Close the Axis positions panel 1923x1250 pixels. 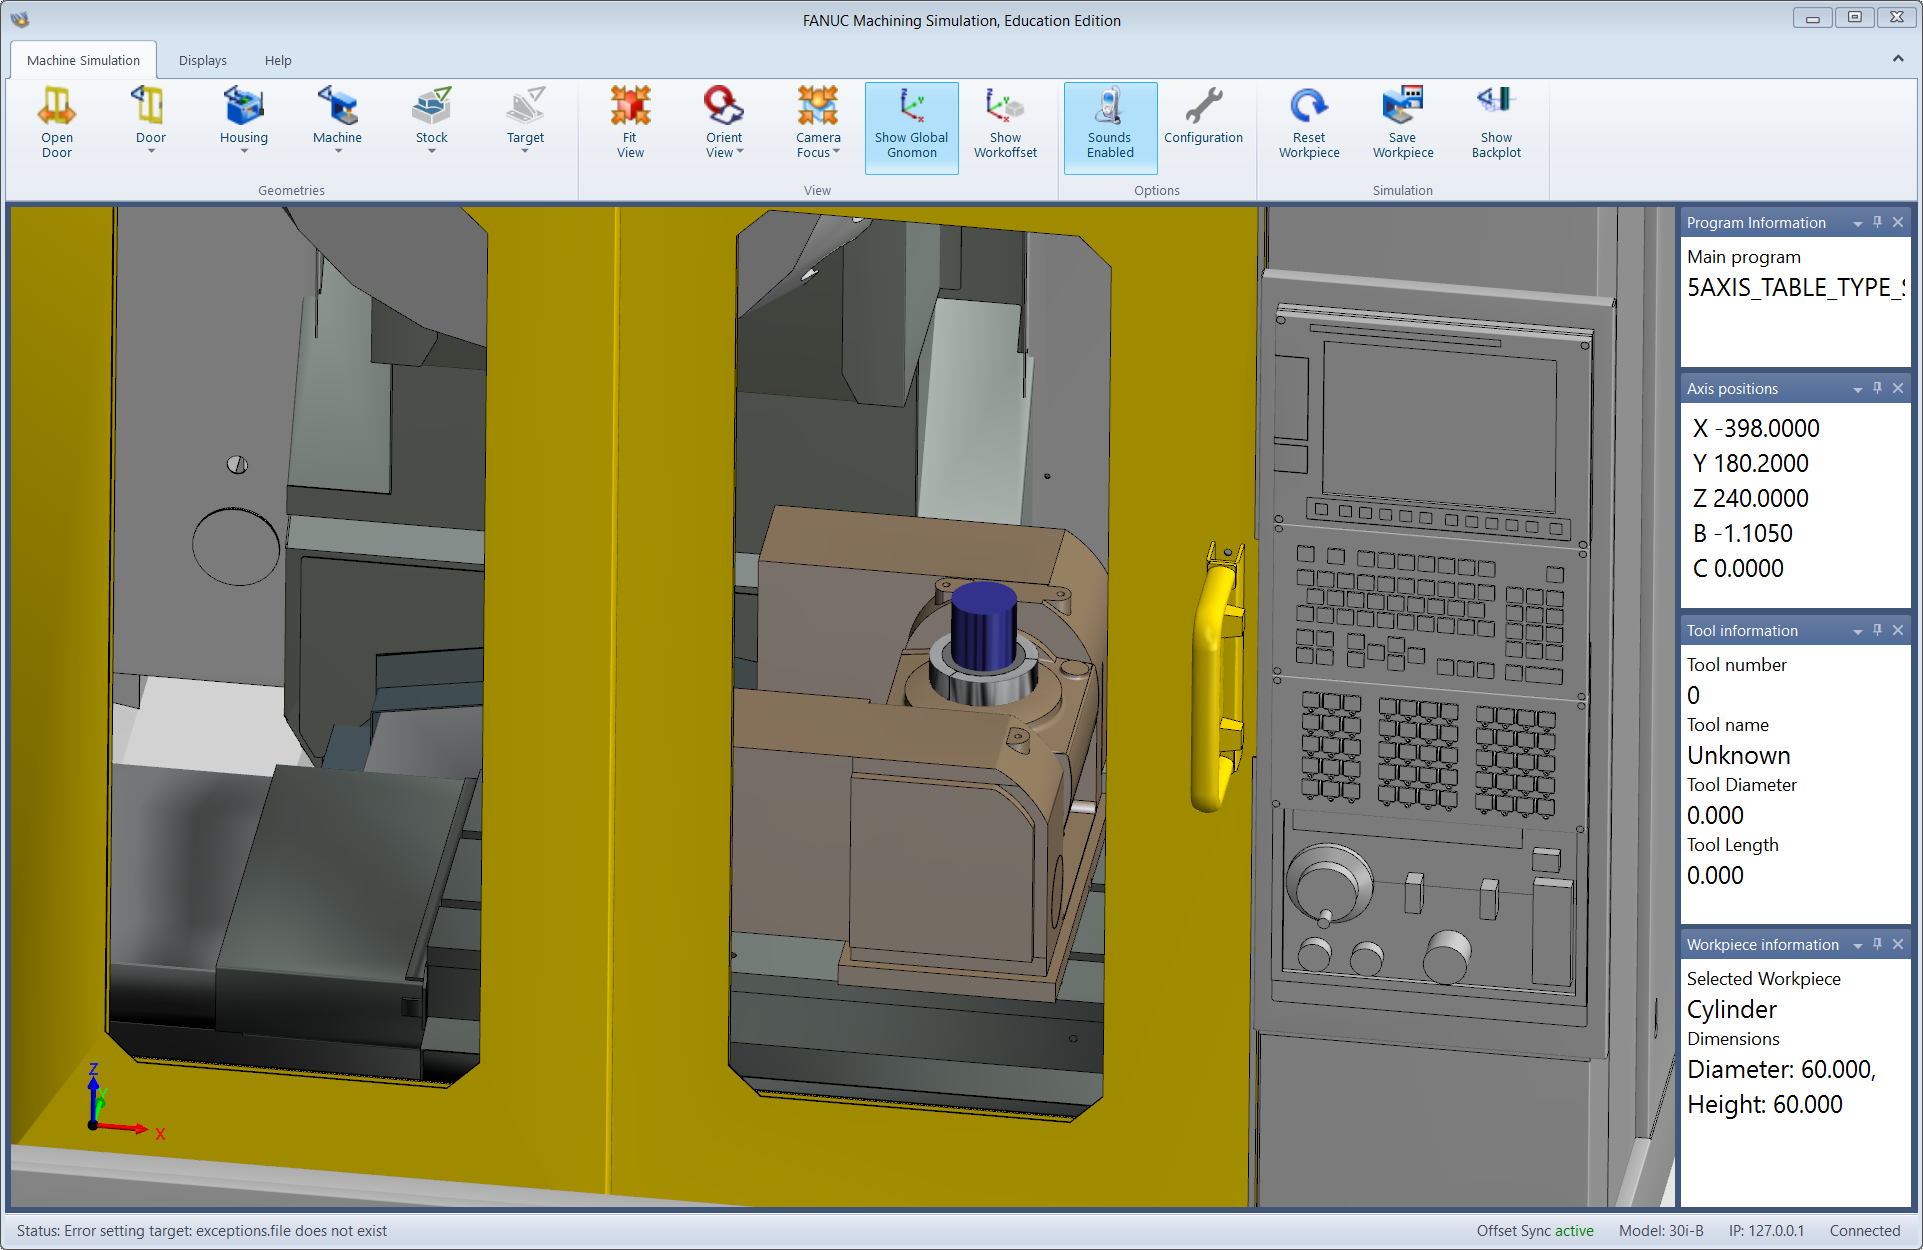coord(1898,388)
